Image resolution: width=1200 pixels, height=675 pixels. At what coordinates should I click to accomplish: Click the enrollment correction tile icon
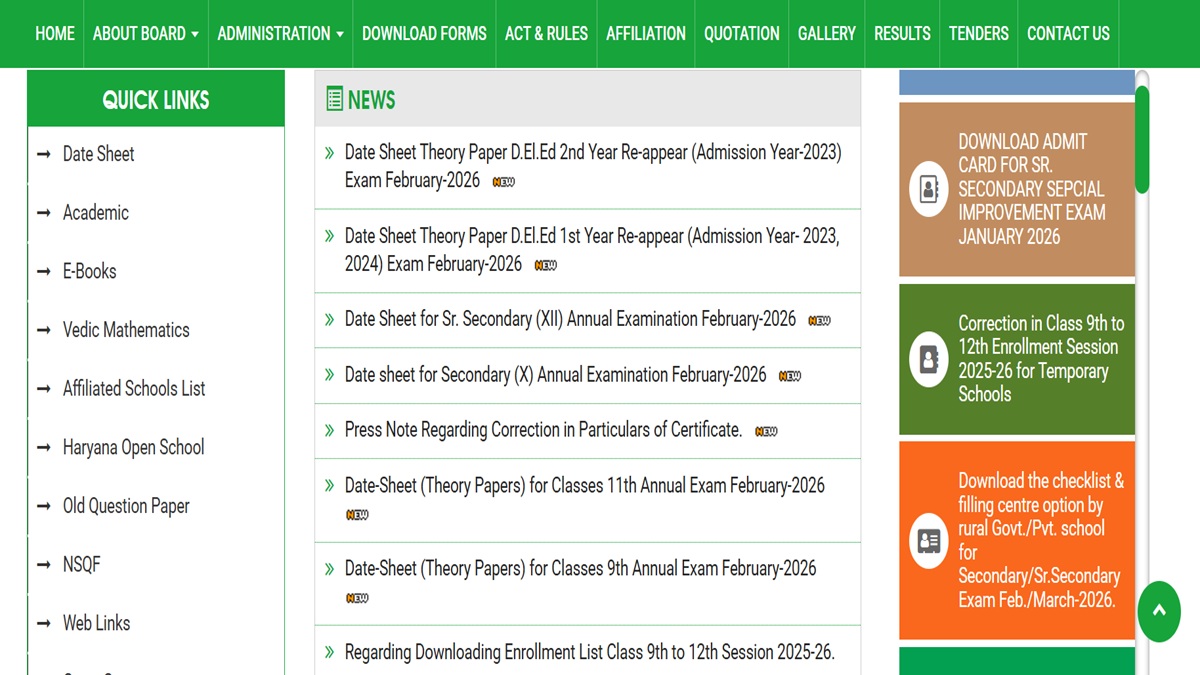[x=928, y=359]
